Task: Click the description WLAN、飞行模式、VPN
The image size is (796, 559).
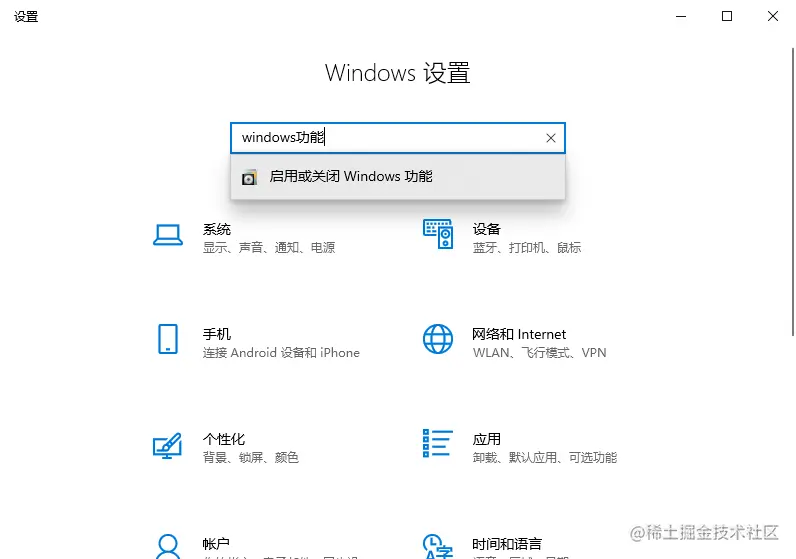Action: (539, 352)
